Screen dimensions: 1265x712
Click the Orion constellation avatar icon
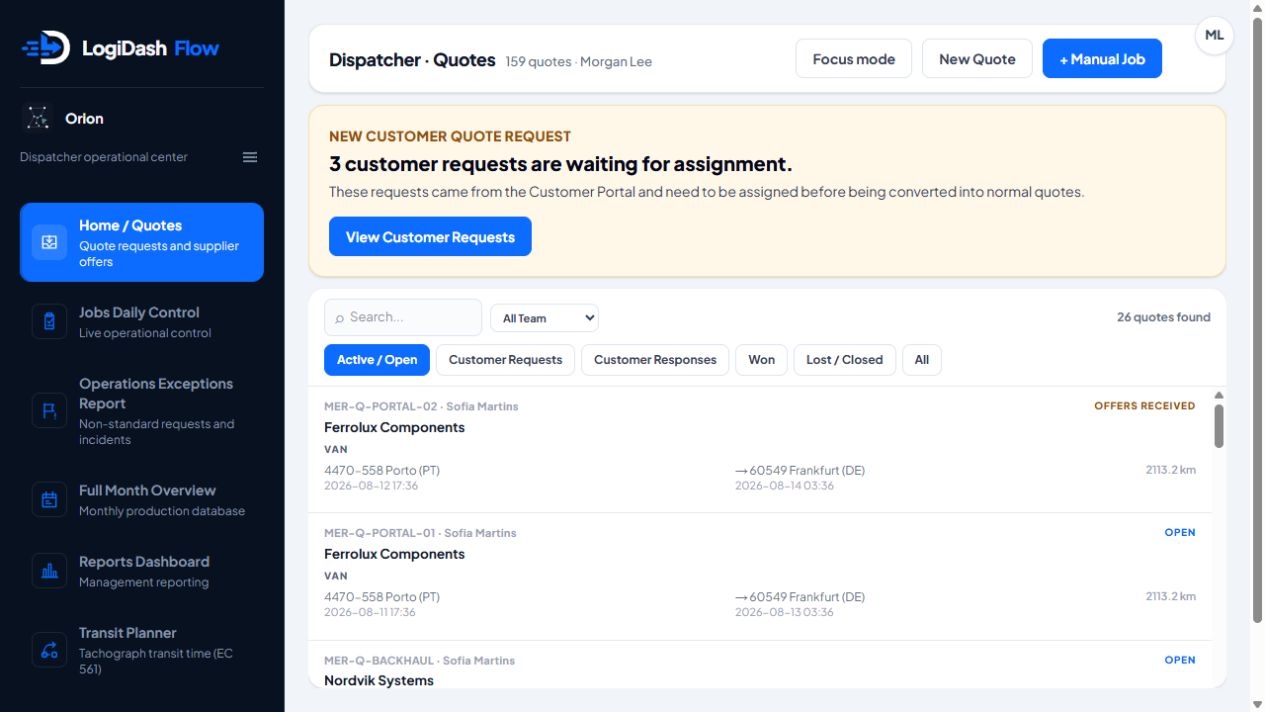37,118
